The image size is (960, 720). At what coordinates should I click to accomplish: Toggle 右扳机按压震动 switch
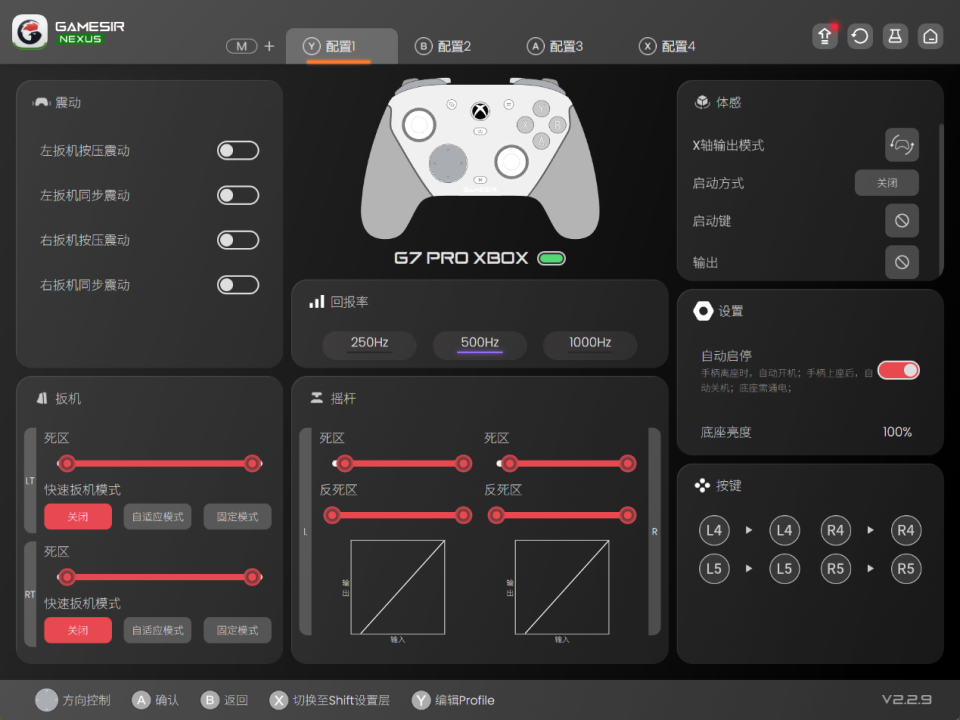pos(238,240)
